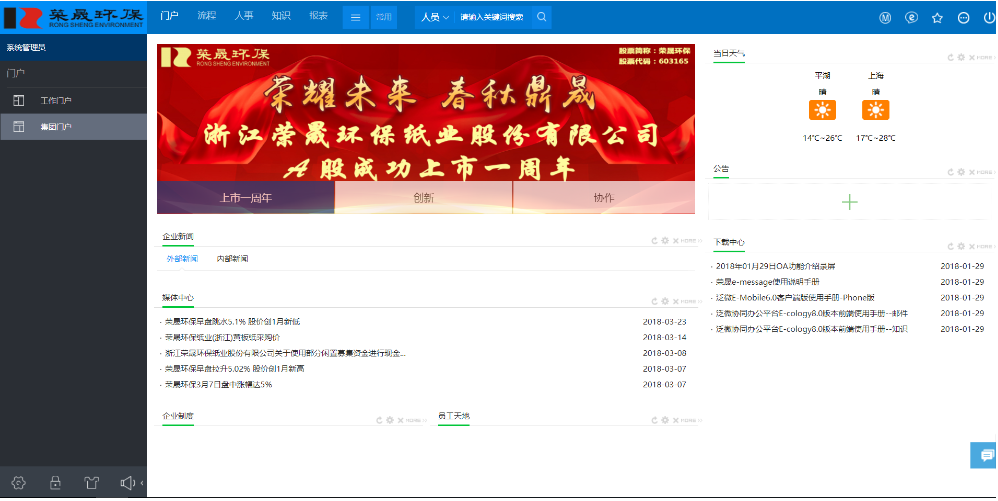Click the power logout icon

(x=989, y=18)
